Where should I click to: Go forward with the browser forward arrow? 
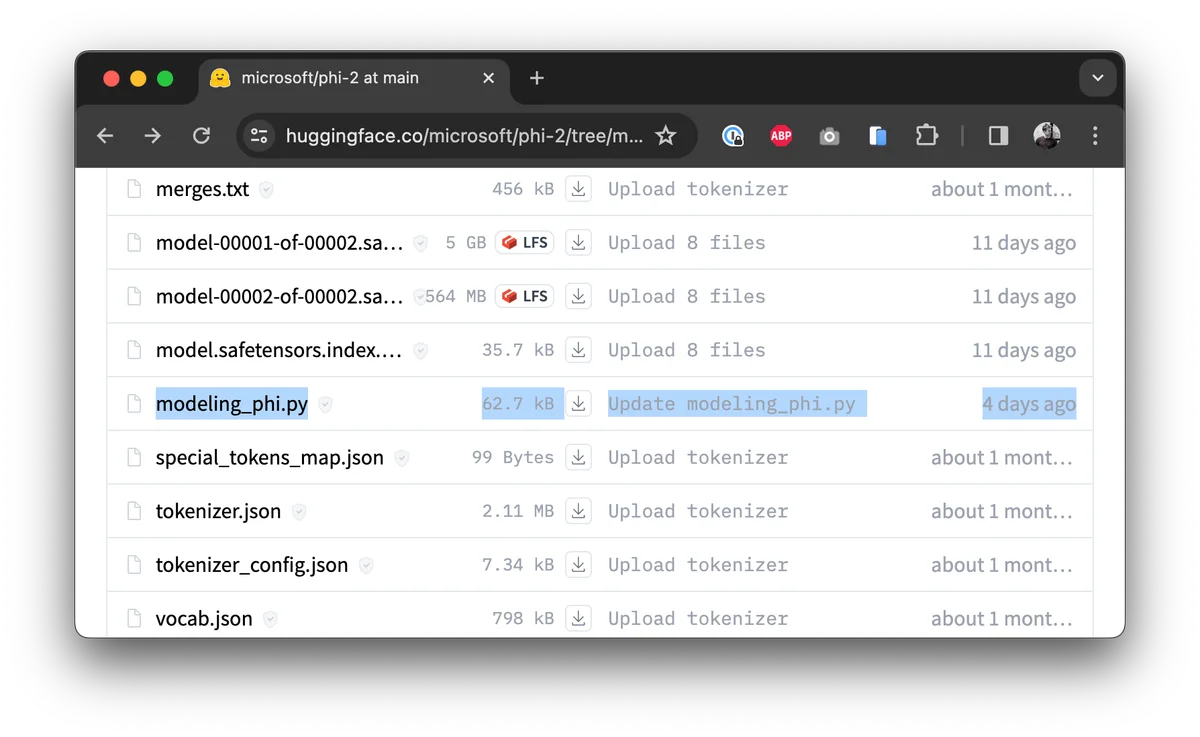point(153,136)
